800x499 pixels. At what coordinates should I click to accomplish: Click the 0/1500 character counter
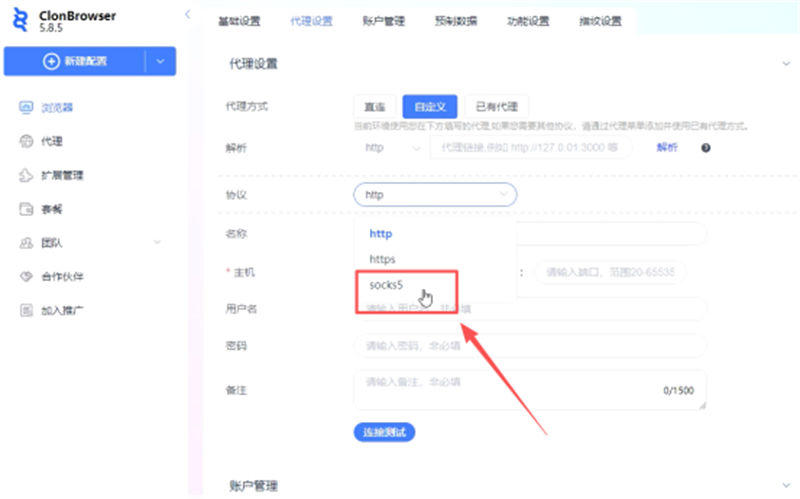point(679,391)
